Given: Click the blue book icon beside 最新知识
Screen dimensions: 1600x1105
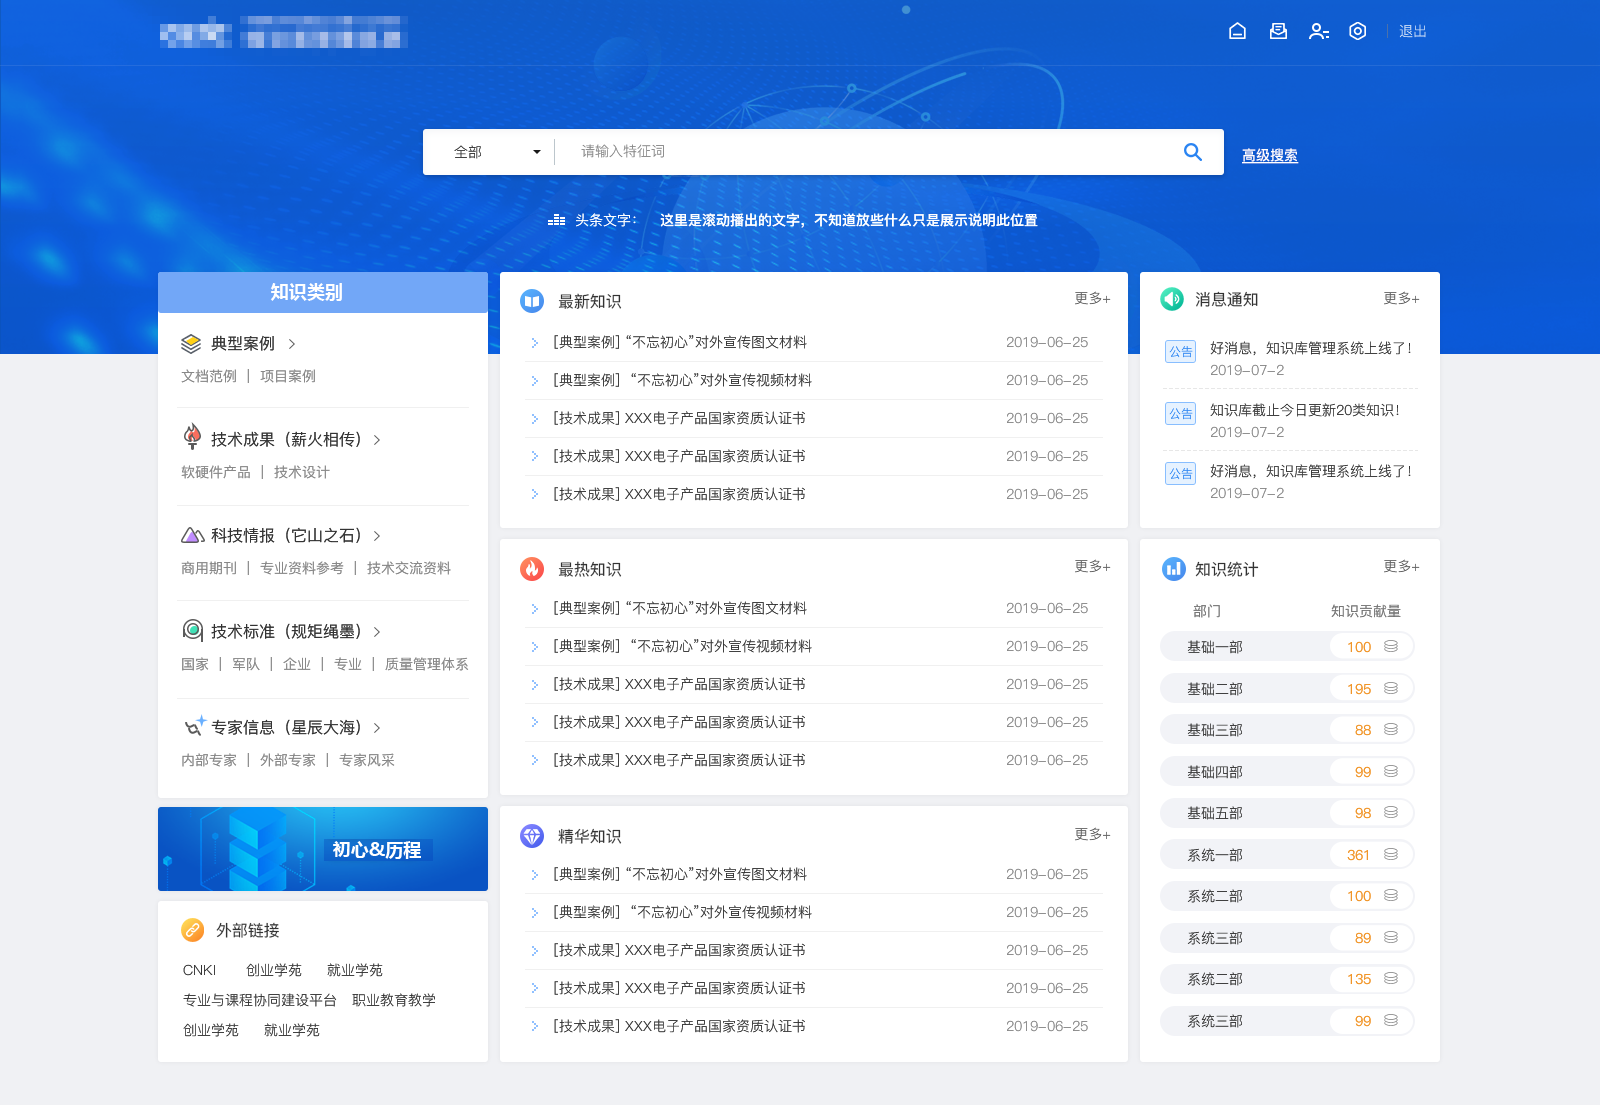Looking at the screenshot, I should [x=532, y=298].
